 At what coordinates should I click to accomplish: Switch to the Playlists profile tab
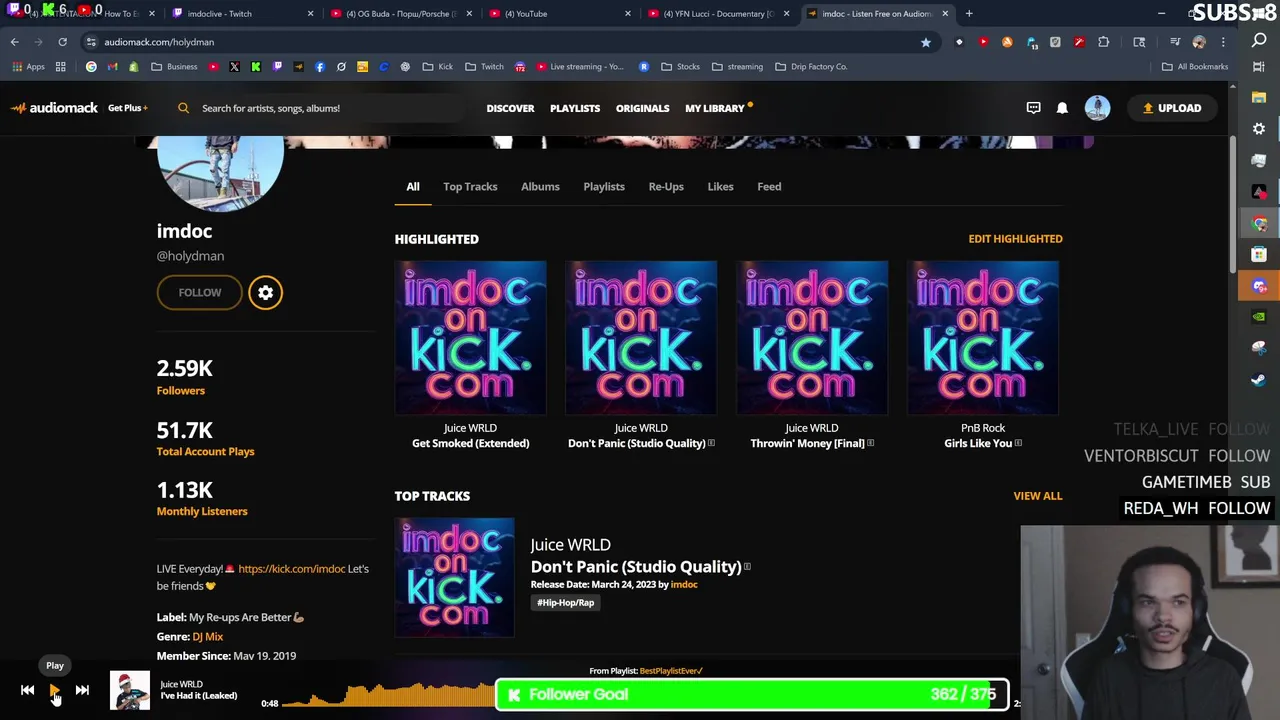coord(604,186)
